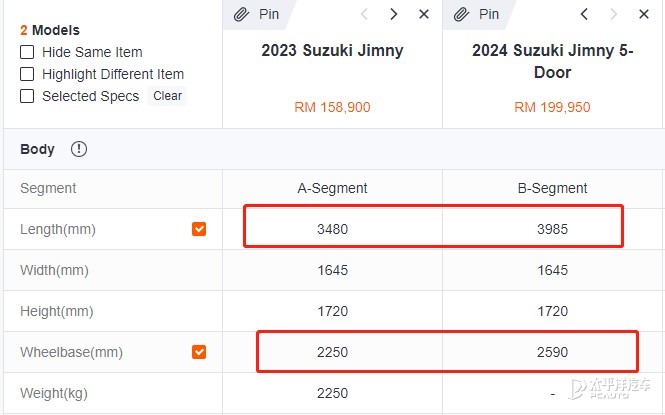This screenshot has height=415, width=665.
Task: Open the 2024 Suzuki Jimny 5-Door title
Action: point(553,61)
